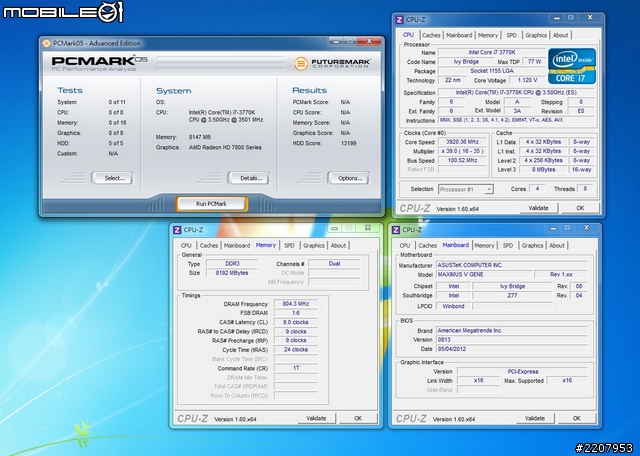Click the Futuremark logo icon
This screenshot has height=456, width=640.
click(301, 63)
